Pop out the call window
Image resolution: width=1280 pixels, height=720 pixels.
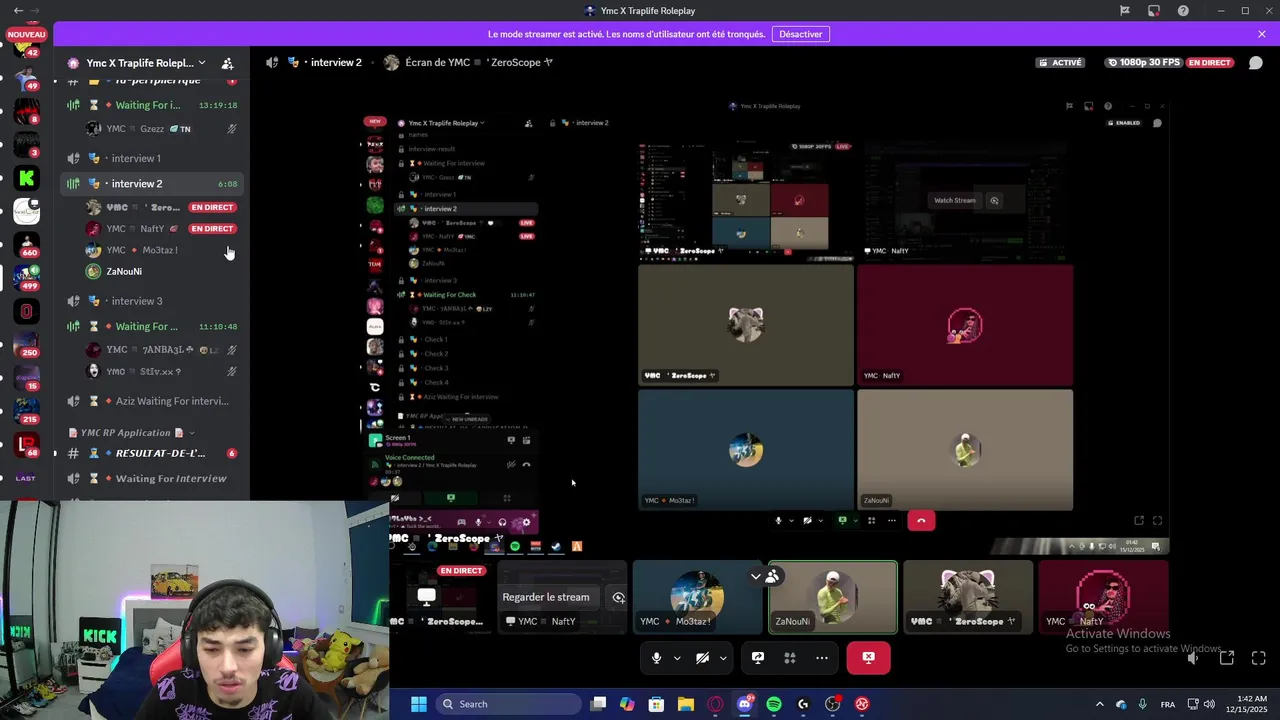pyautogui.click(x=1227, y=658)
